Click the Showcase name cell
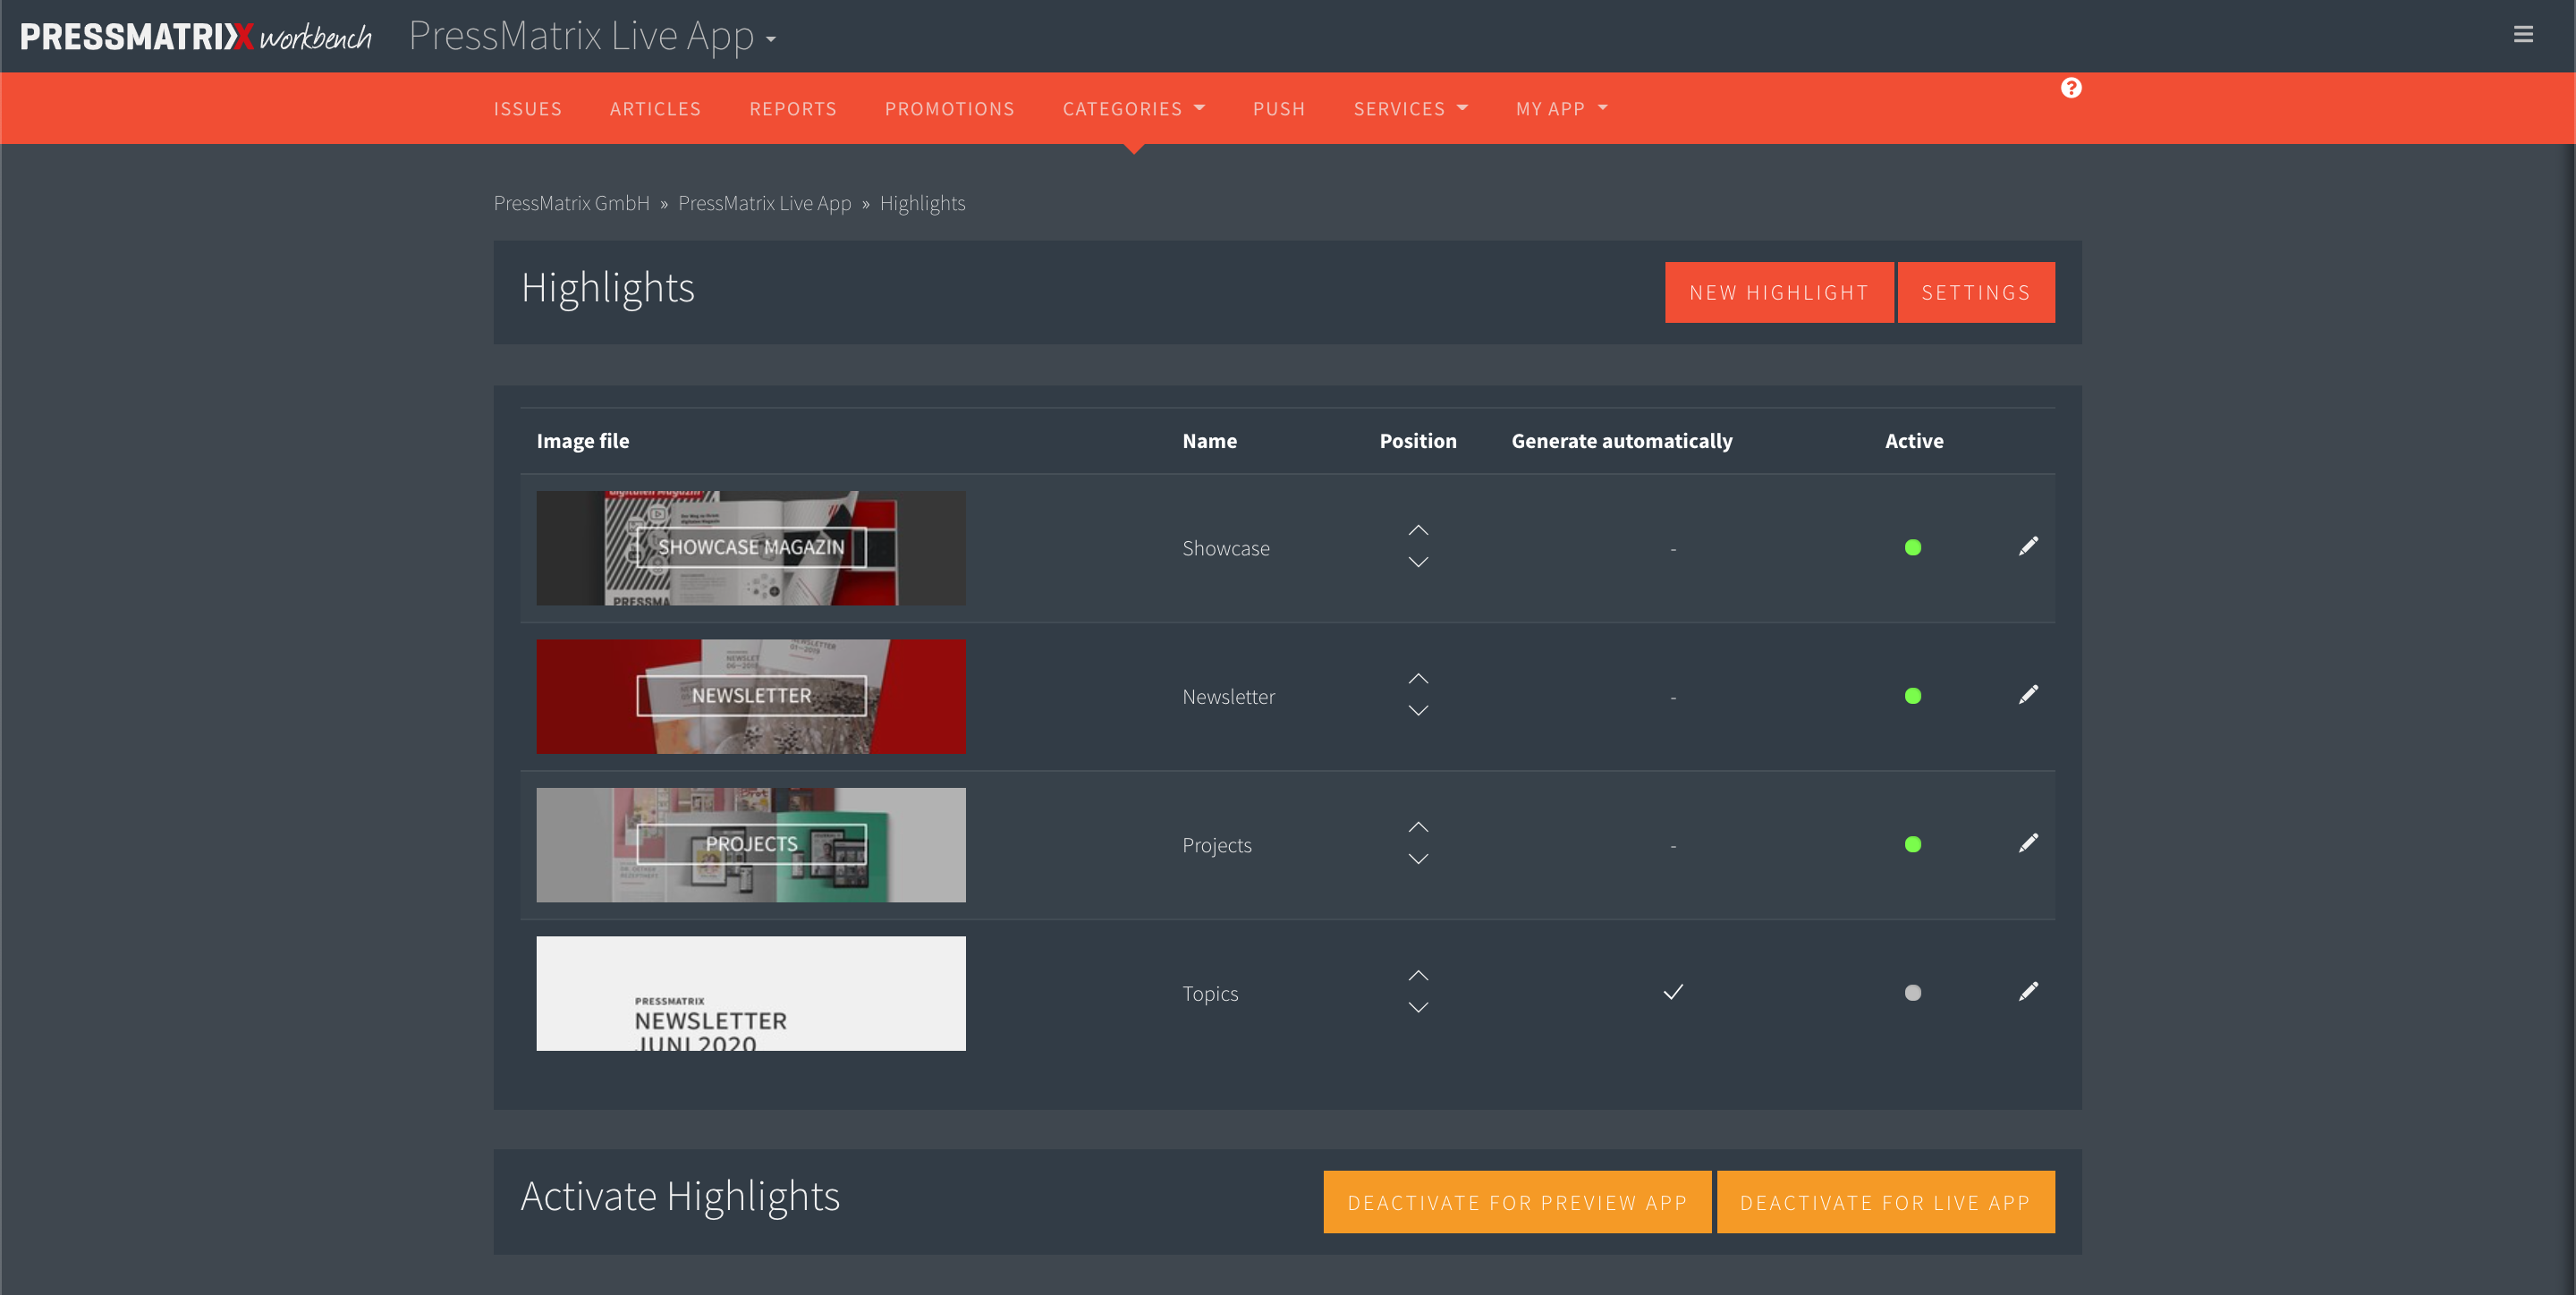Image resolution: width=2576 pixels, height=1295 pixels. tap(1226, 548)
